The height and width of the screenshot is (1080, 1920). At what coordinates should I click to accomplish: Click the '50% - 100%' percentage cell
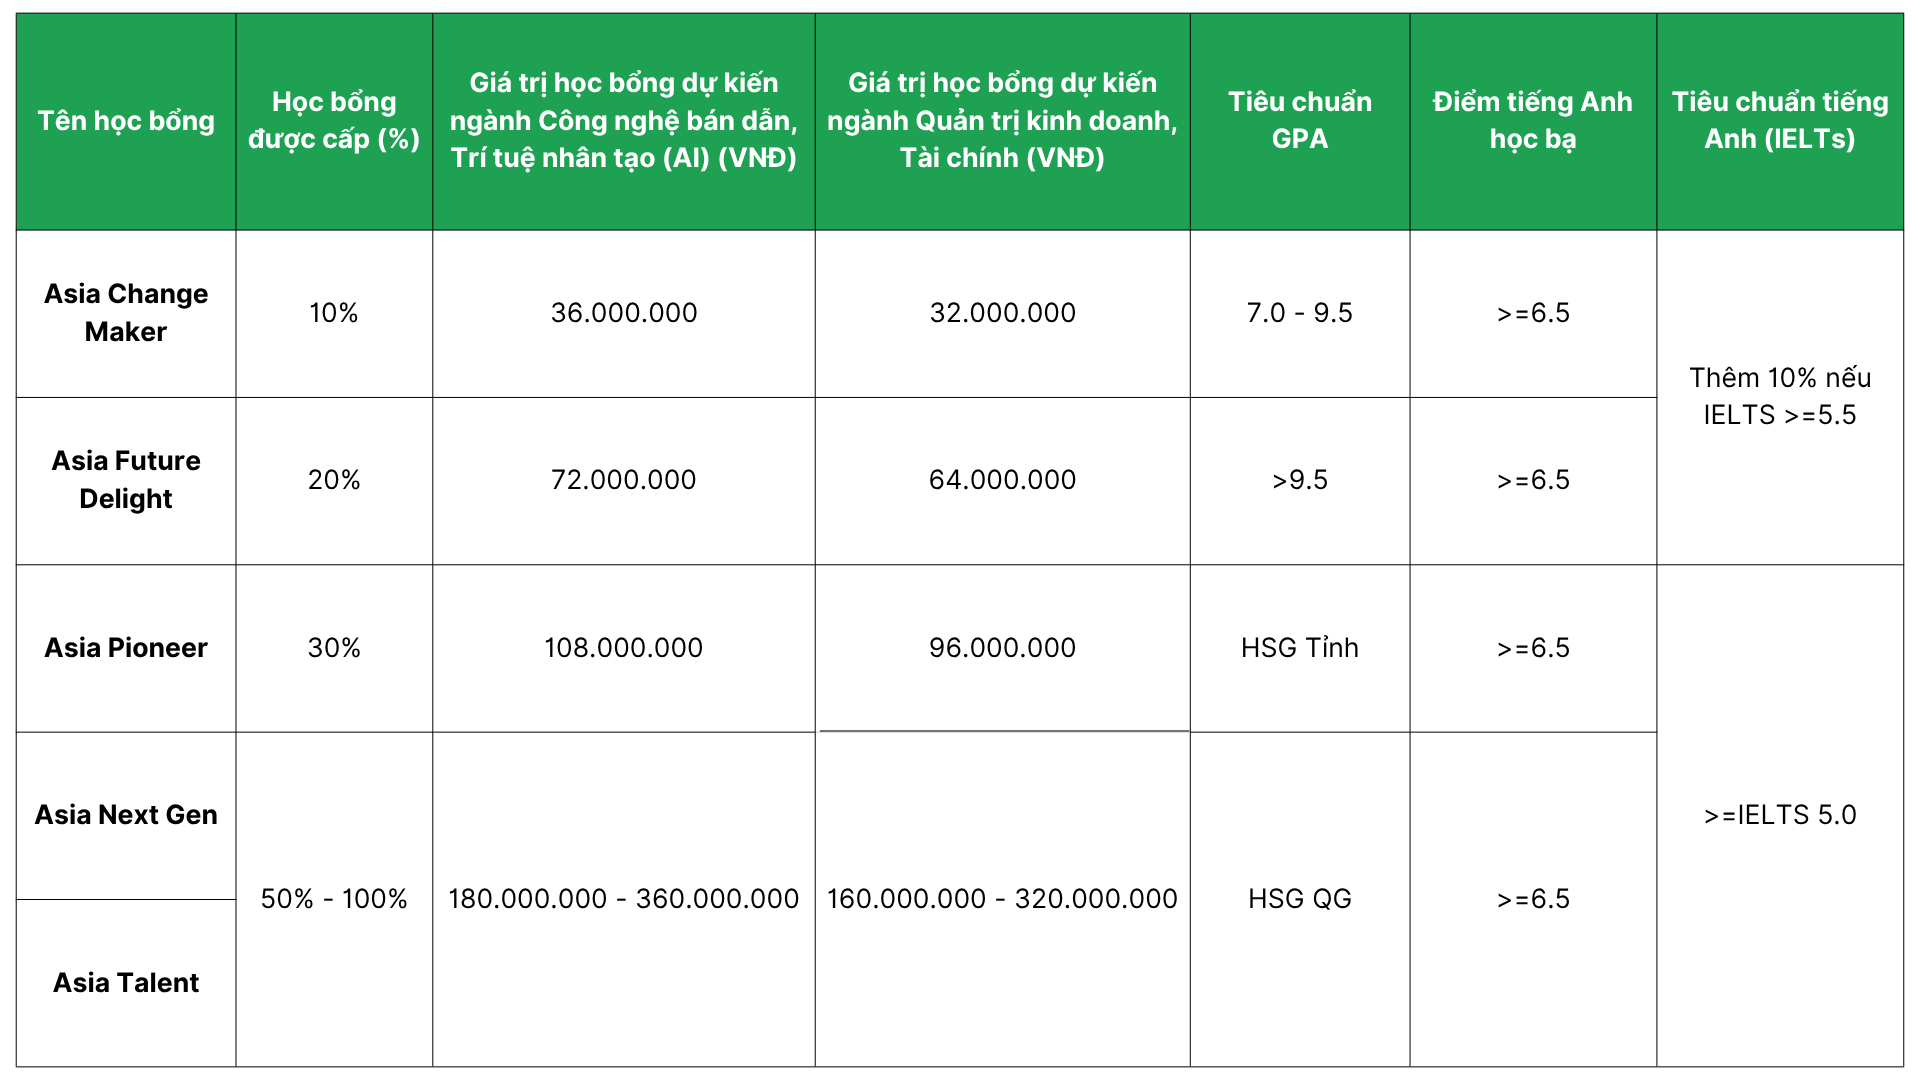tap(334, 899)
